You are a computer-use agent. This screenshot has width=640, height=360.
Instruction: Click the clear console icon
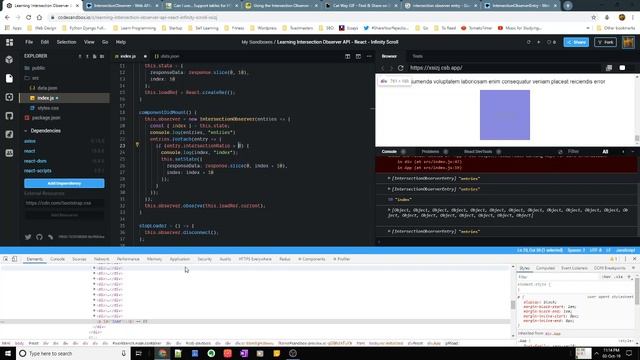tap(560, 151)
